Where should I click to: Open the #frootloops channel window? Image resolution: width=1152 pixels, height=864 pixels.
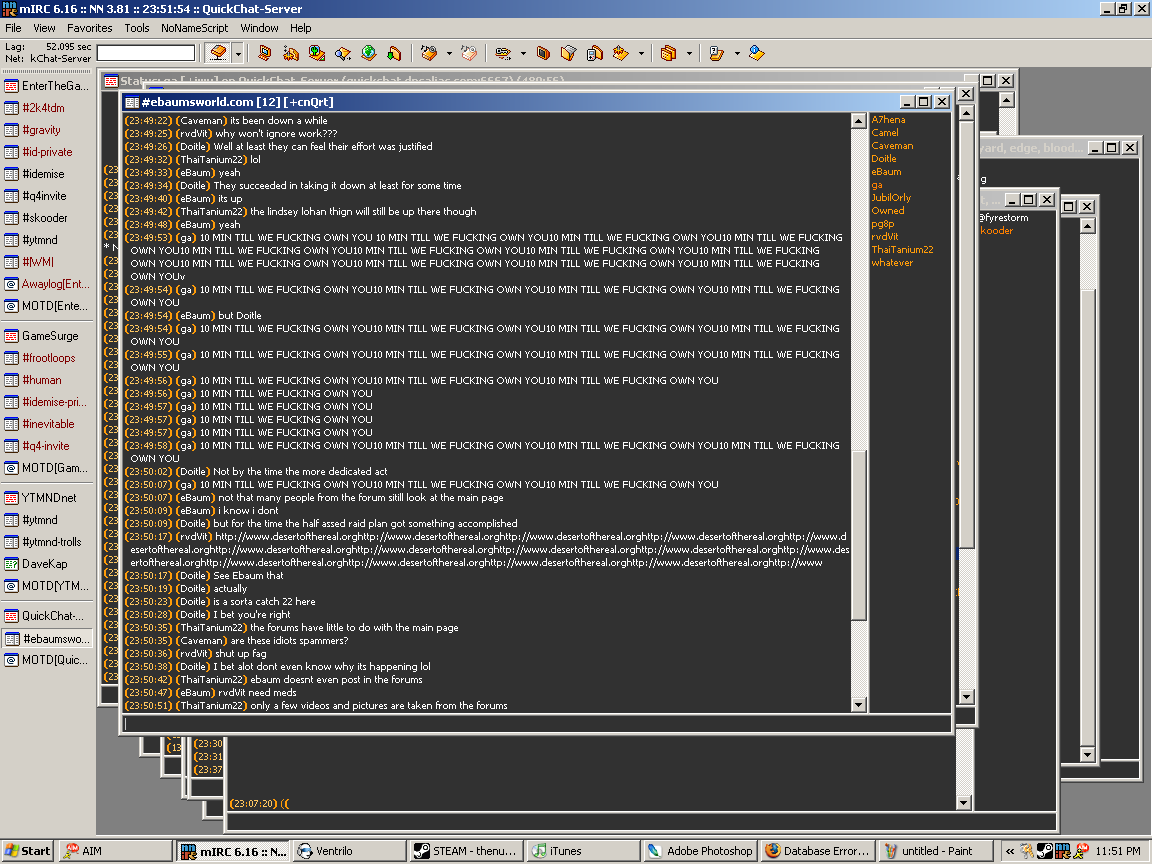click(x=48, y=358)
